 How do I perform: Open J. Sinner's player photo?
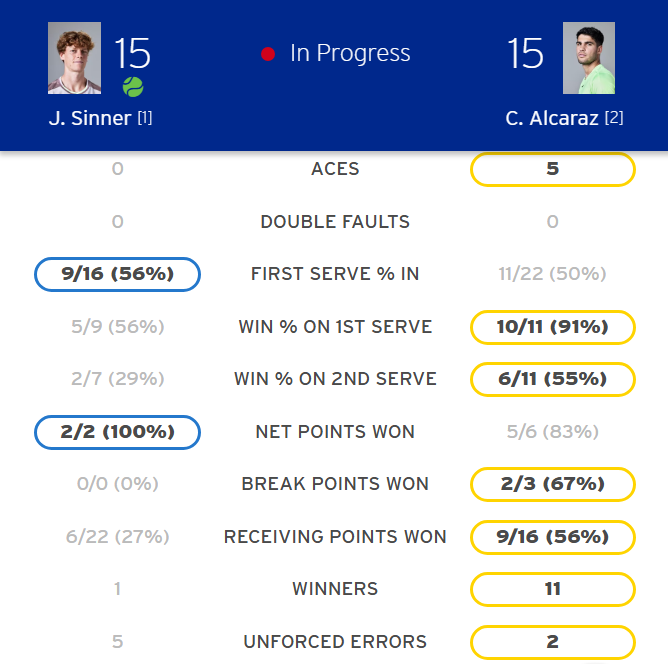point(75,58)
